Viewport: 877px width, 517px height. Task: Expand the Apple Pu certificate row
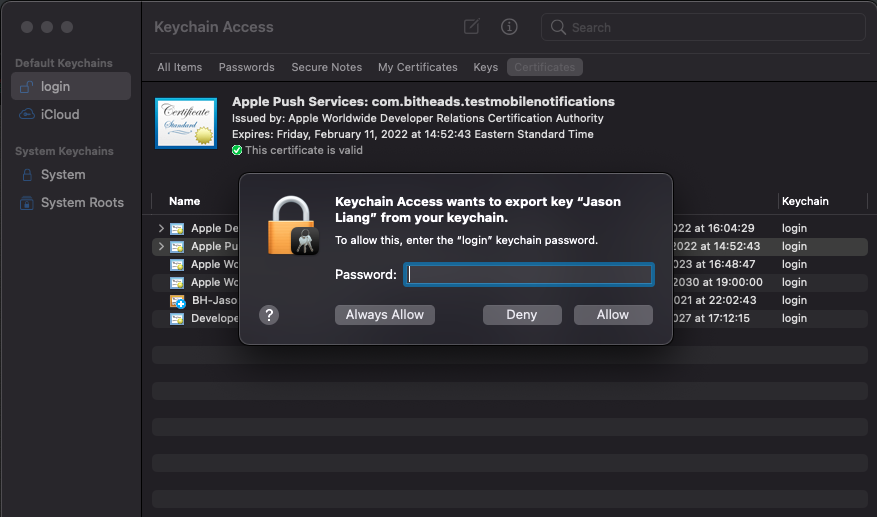point(161,246)
